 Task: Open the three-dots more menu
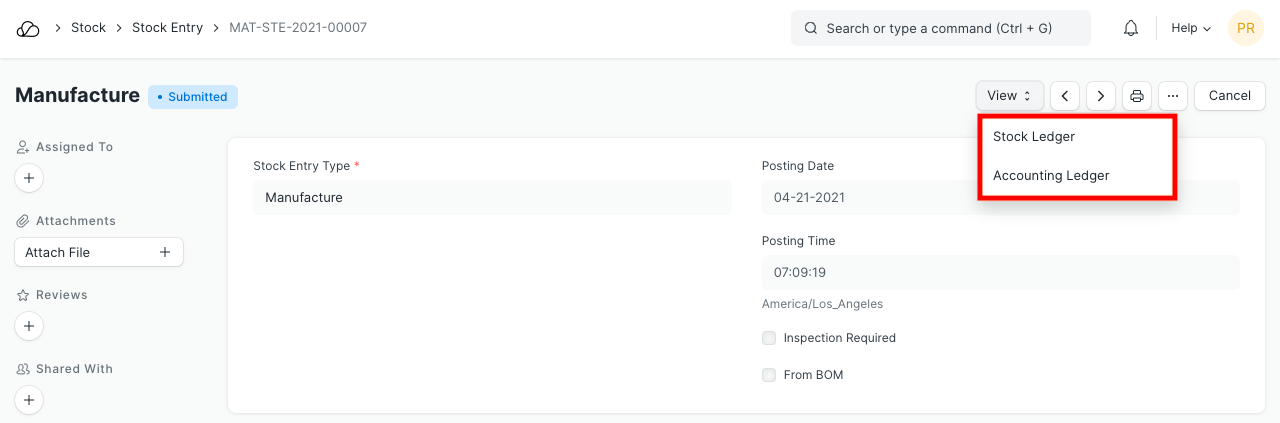1173,96
